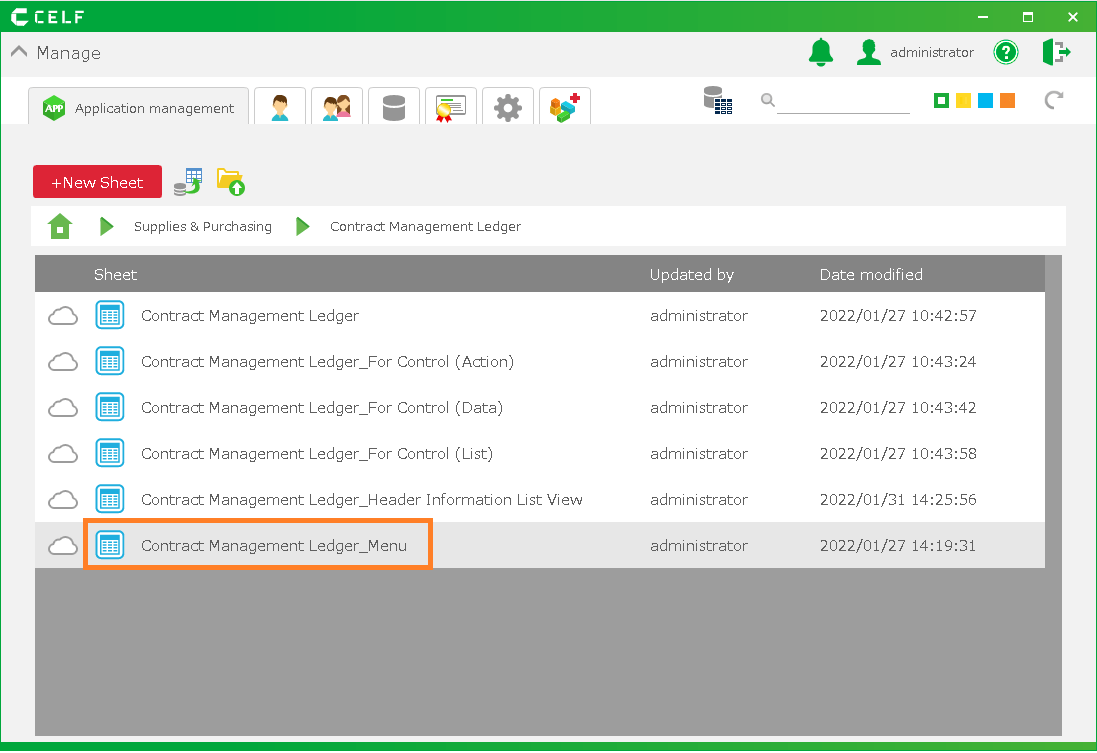Click the search input field
Image resolution: width=1097 pixels, height=753 pixels.
click(x=843, y=101)
